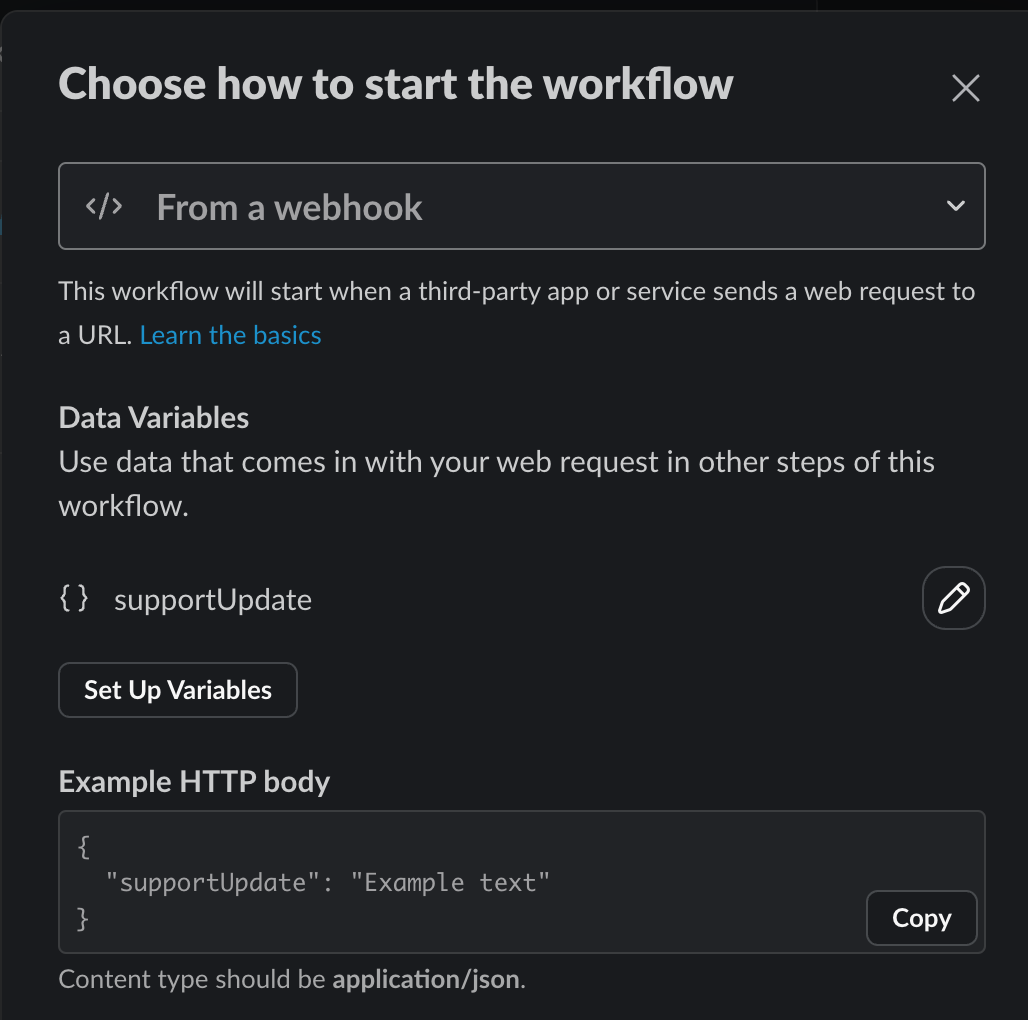Open the 'From a webhook' trigger dropdown
The height and width of the screenshot is (1020, 1028).
pos(522,206)
